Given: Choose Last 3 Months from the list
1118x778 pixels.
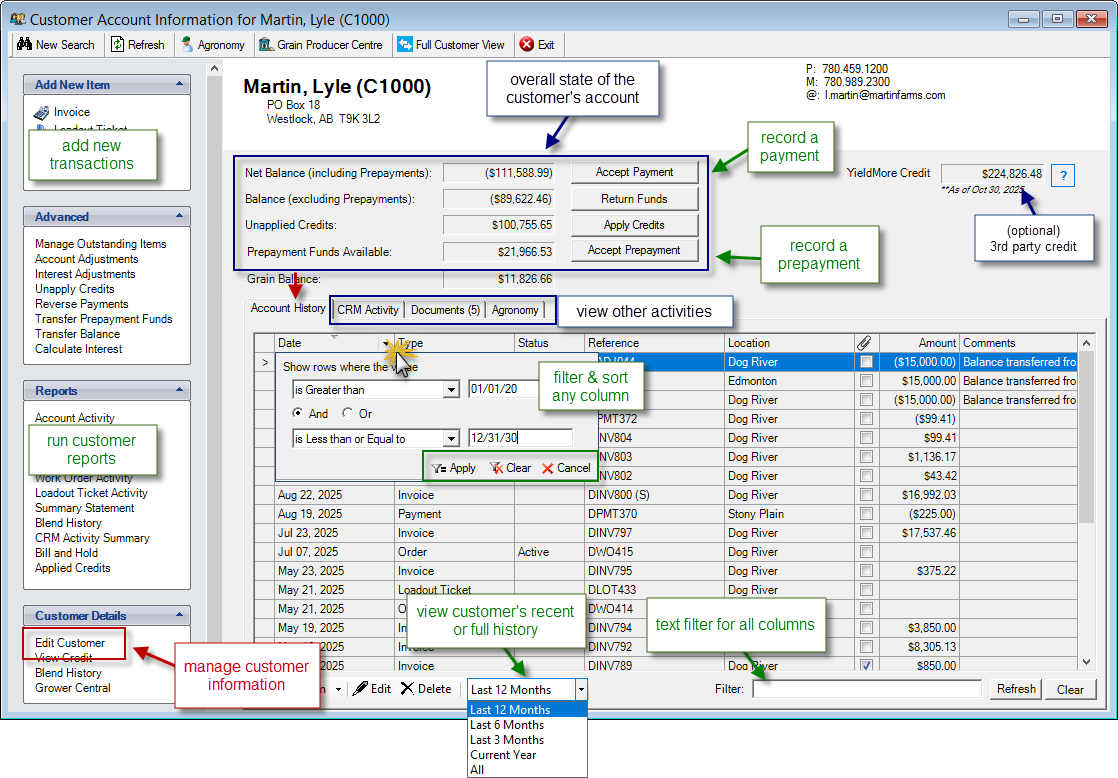Looking at the screenshot, I should [x=527, y=739].
